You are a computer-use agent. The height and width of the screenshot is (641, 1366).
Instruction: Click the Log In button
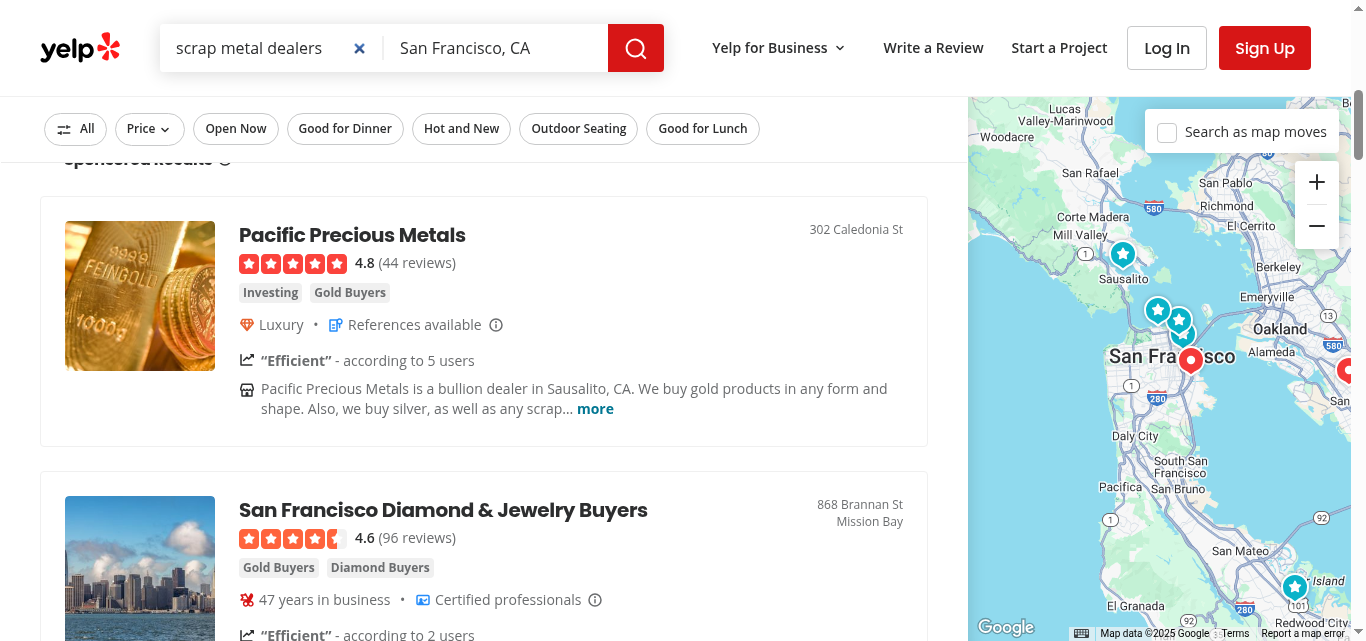click(x=1167, y=48)
